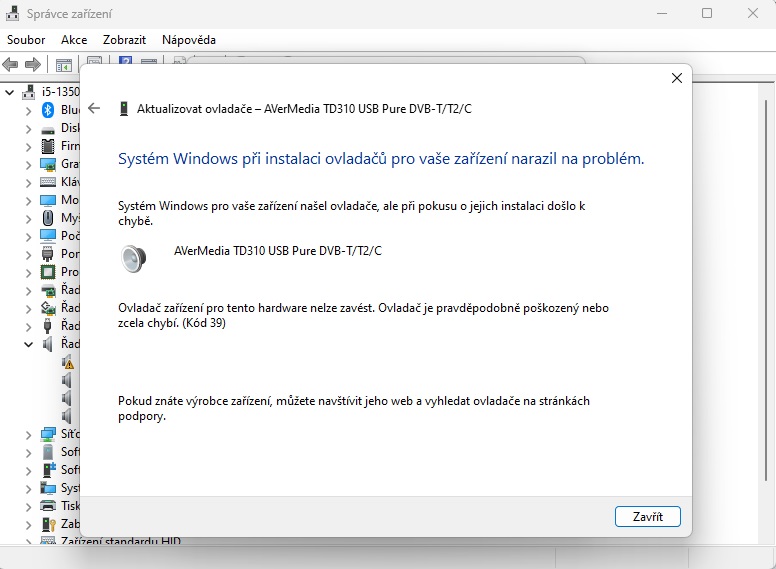Image resolution: width=776 pixels, height=569 pixels.
Task: Collapse the root computer node i5-1350
Action: coord(10,92)
